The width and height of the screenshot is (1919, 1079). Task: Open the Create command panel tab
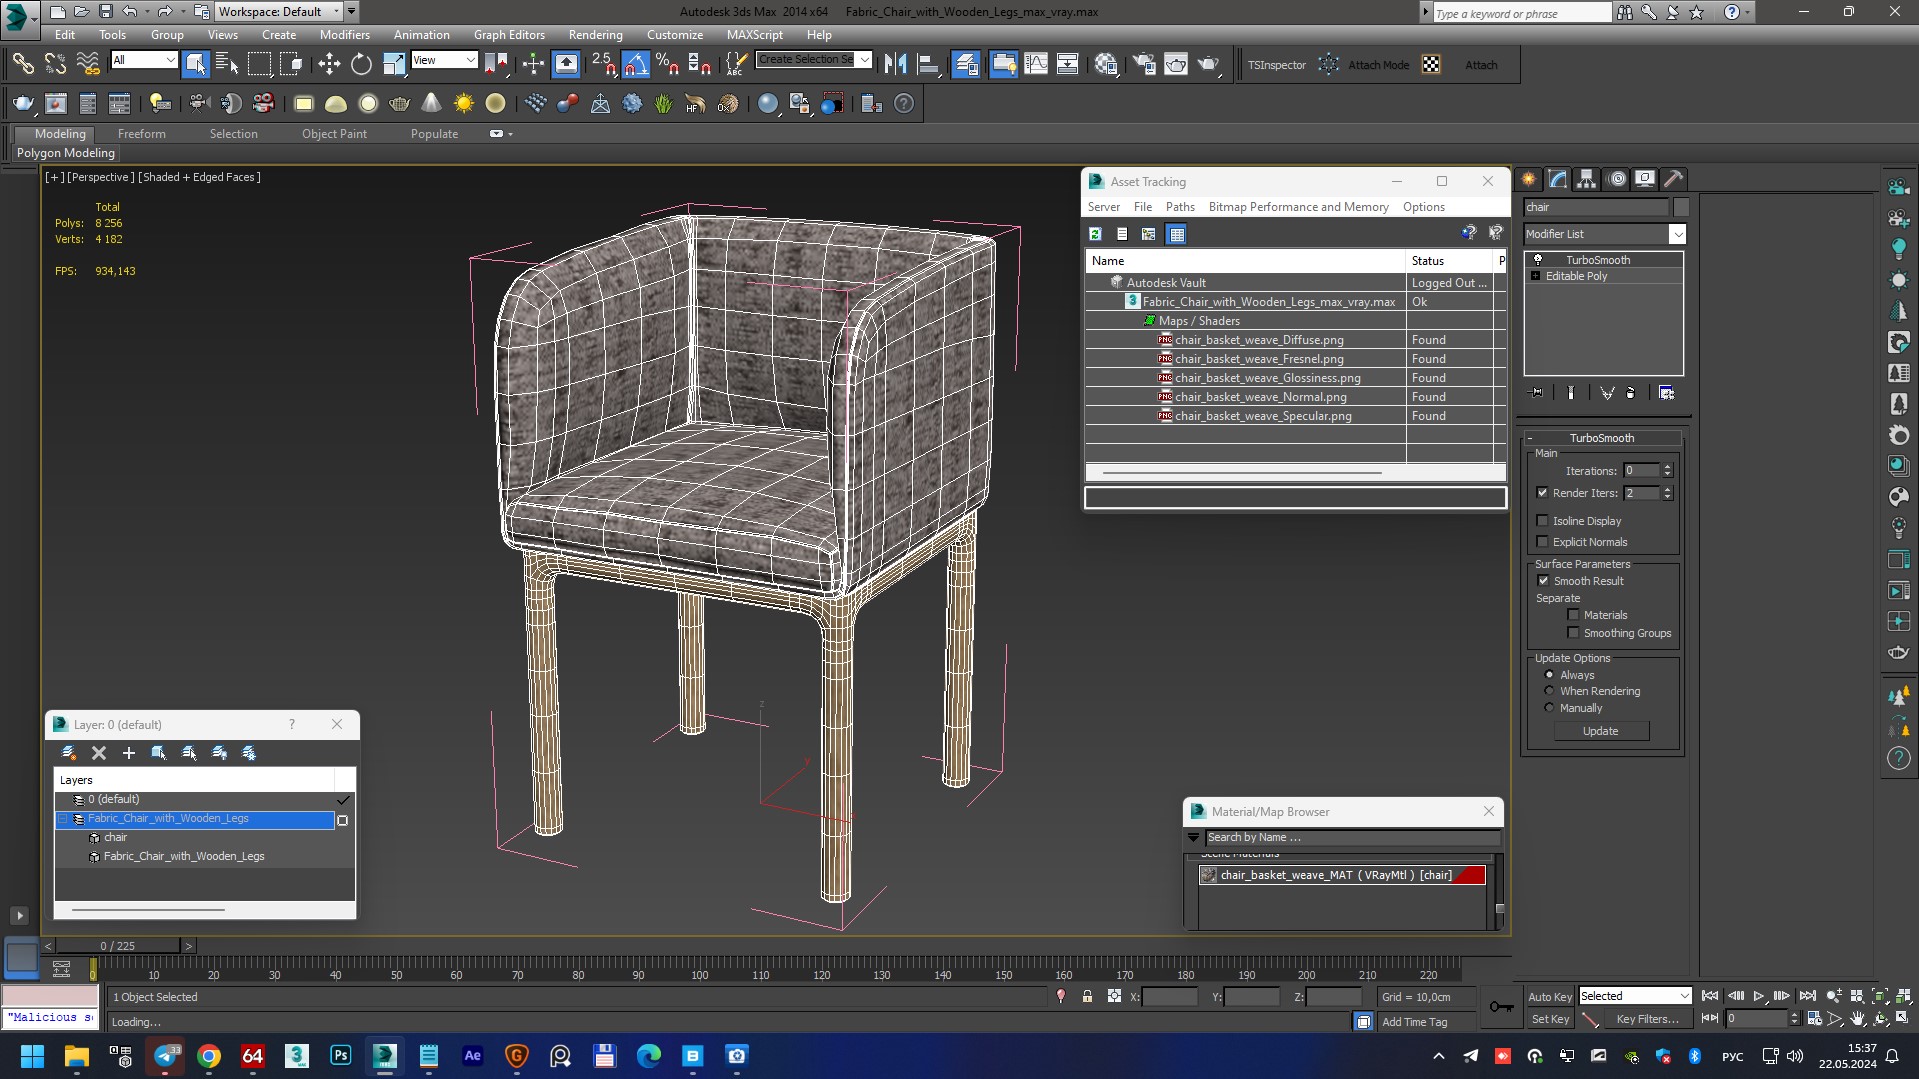pos(1528,179)
